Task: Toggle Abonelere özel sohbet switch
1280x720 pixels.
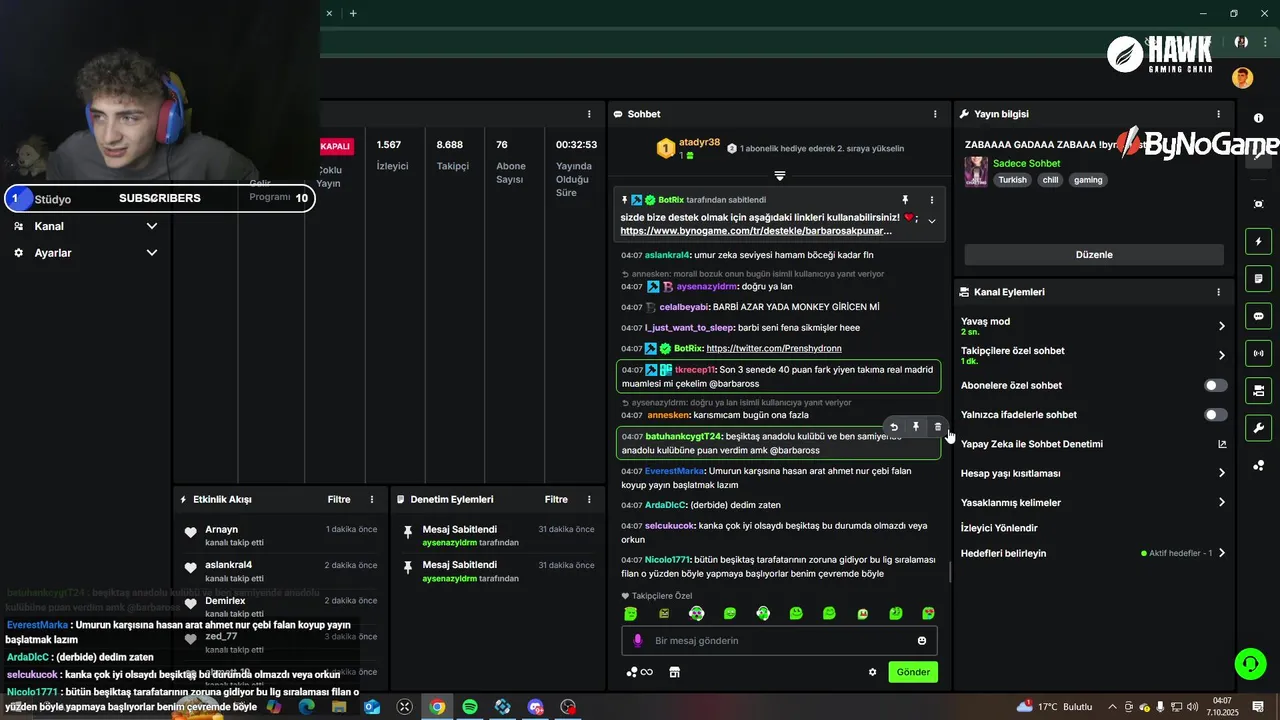Action: [x=1215, y=385]
